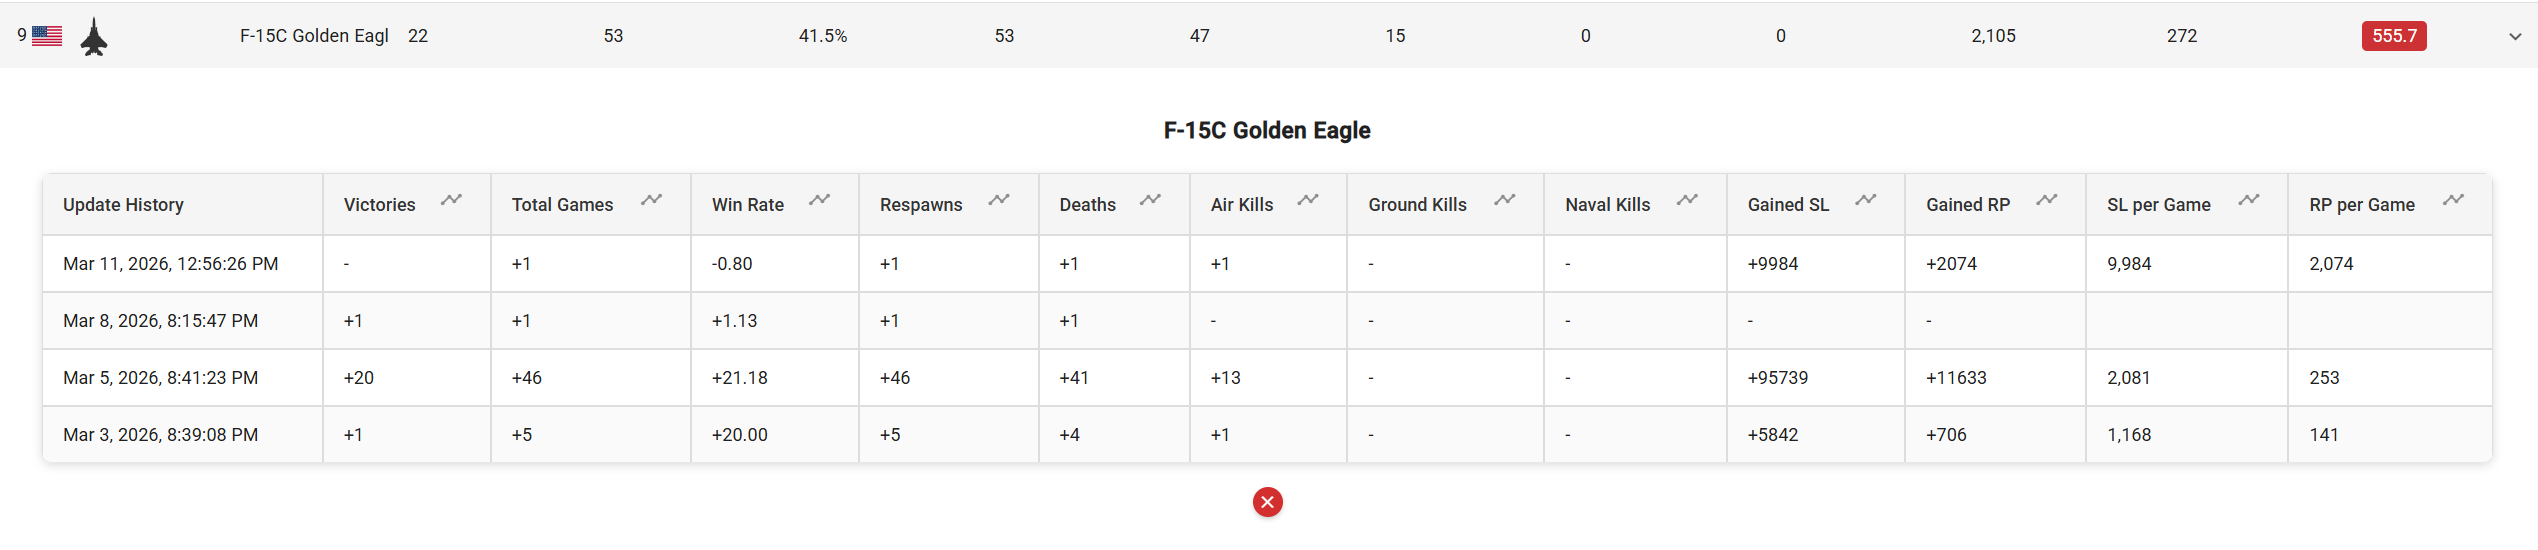Image resolution: width=2538 pixels, height=550 pixels.
Task: Open the Victories trend chart icon
Action: [x=452, y=200]
